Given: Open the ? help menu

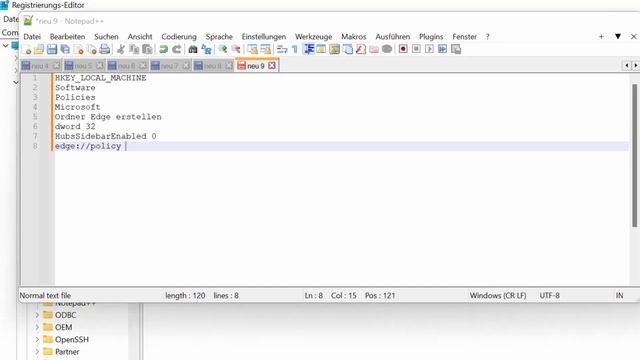Looking at the screenshot, I should (x=487, y=37).
